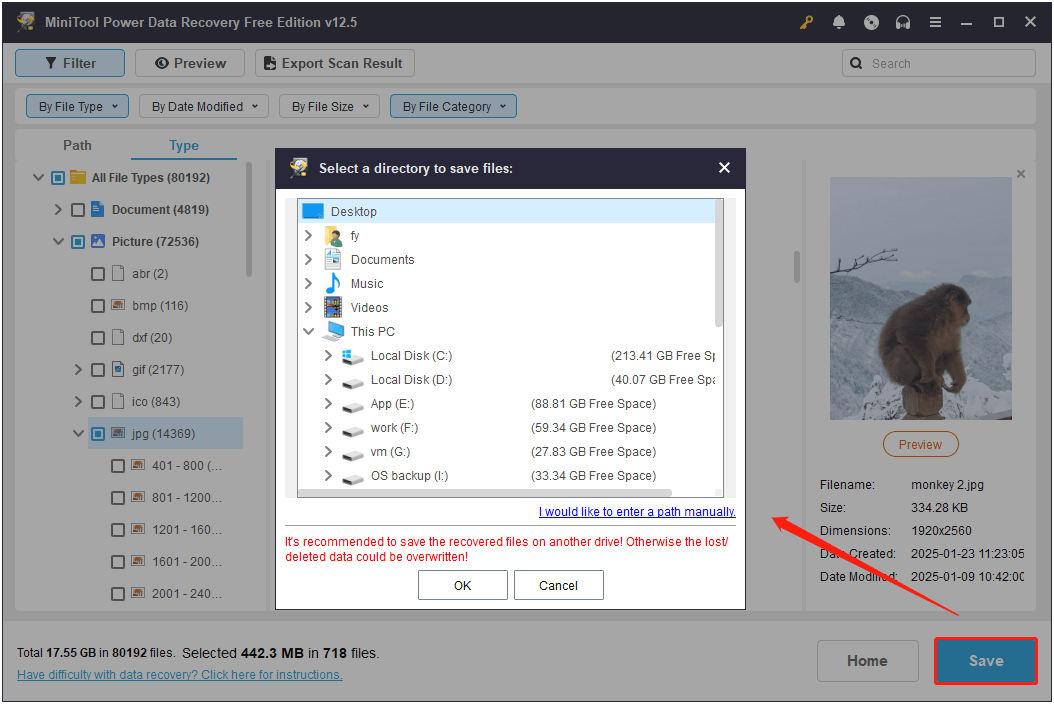Click the Local Disk (C:) drive icon
This screenshot has width=1054, height=705.
click(352, 356)
